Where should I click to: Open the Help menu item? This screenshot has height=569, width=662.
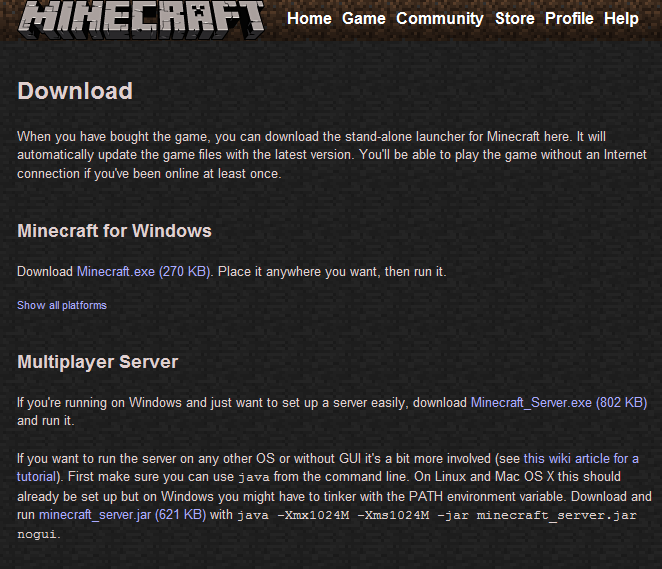point(621,19)
